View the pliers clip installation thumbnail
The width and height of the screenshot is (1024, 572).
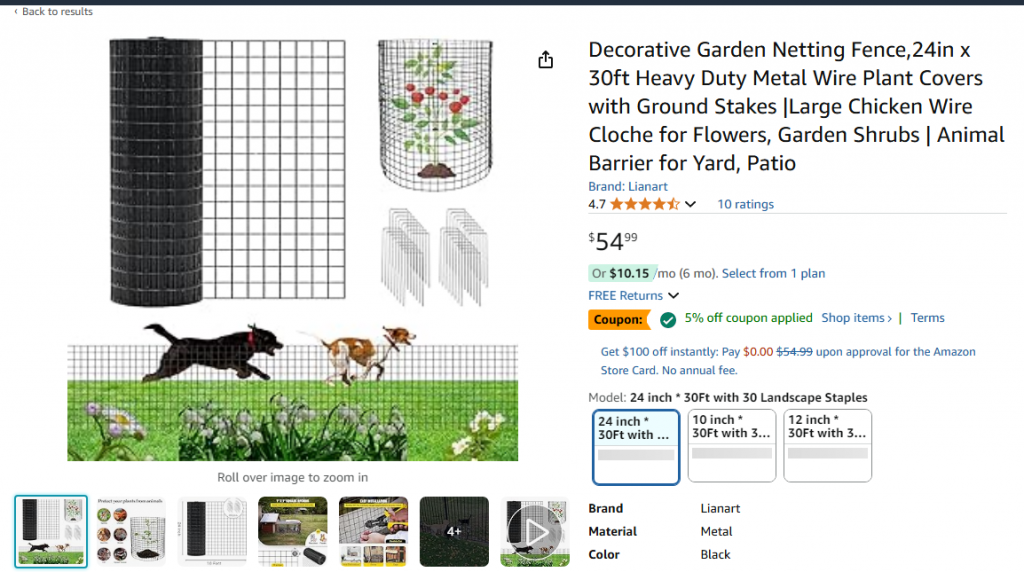373,531
